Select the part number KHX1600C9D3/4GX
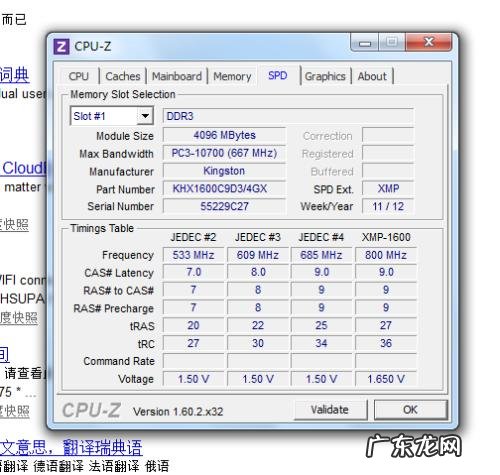This screenshot has width=500, height=475. point(224,189)
